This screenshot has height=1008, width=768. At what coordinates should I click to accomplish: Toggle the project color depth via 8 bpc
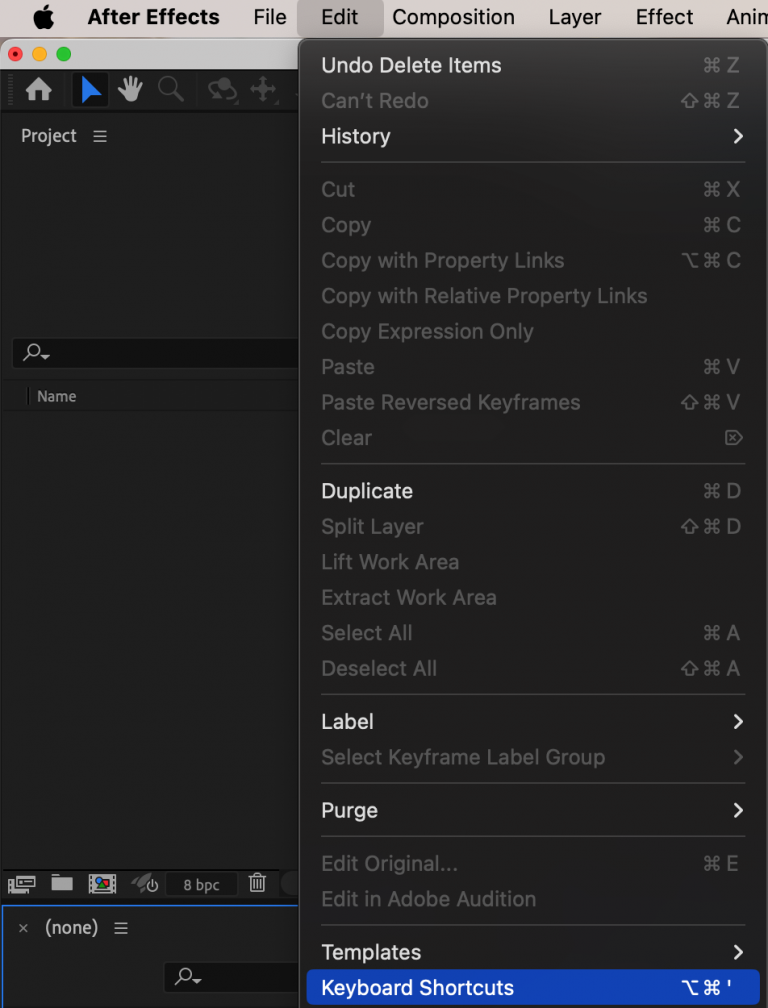tap(201, 884)
